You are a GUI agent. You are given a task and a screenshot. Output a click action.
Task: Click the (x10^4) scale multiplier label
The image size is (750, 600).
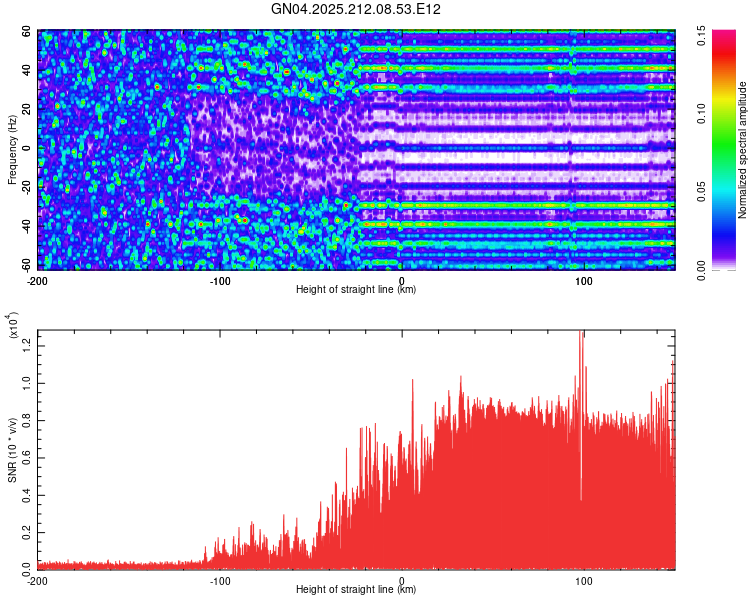click(x=13, y=325)
